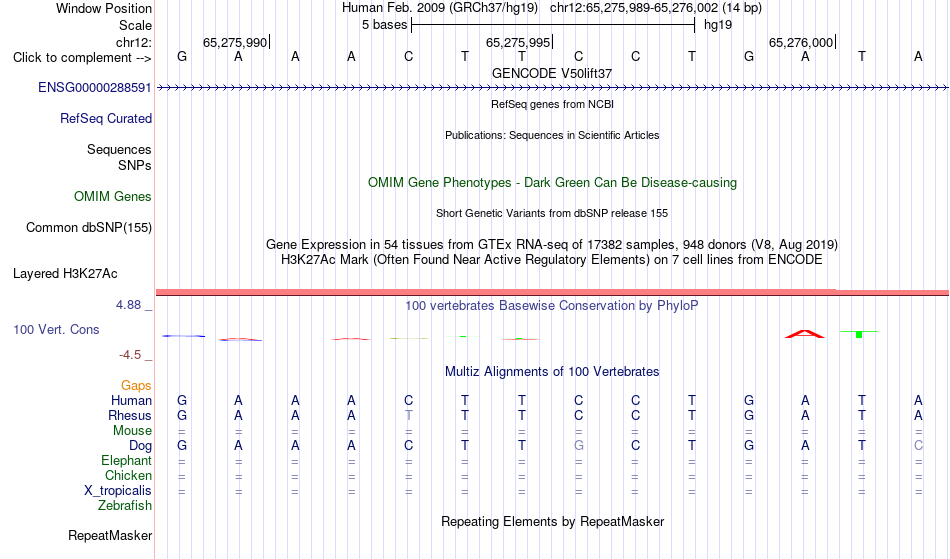
Task: Click 'Short Genetic Variants from dbSNP release 155'
Action: (x=552, y=213)
